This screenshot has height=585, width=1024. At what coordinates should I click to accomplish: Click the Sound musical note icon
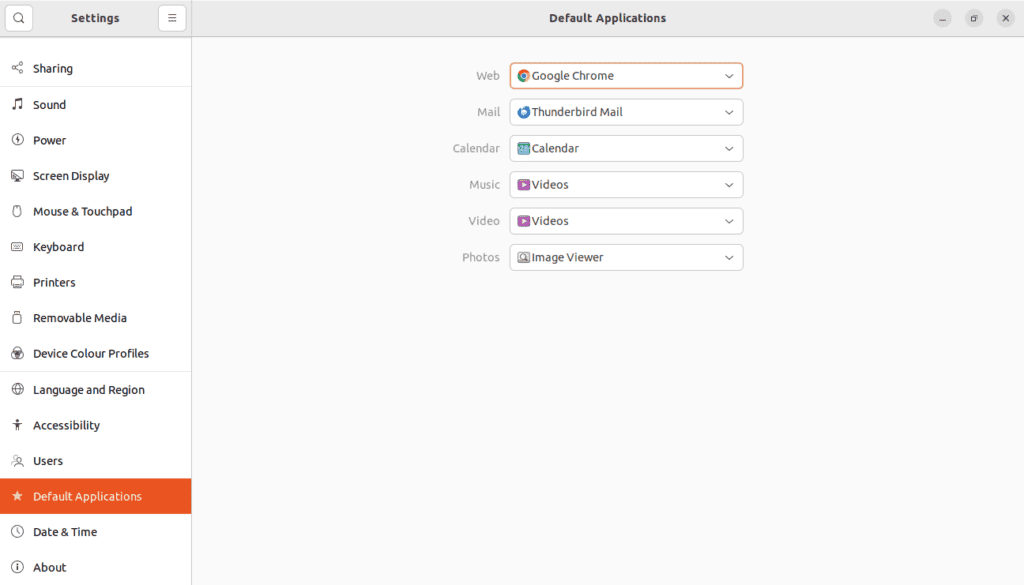pyautogui.click(x=17, y=104)
